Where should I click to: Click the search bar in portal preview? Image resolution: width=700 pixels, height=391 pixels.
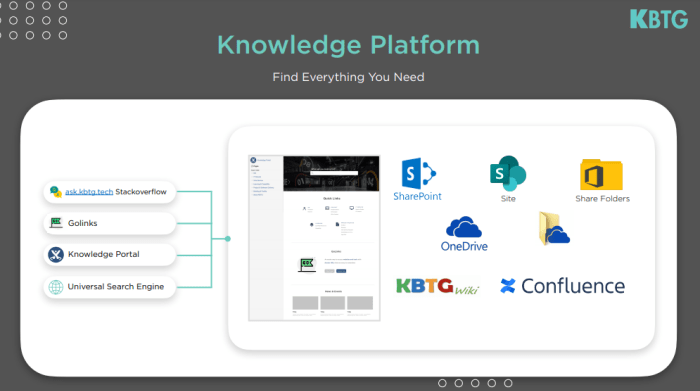334,173
